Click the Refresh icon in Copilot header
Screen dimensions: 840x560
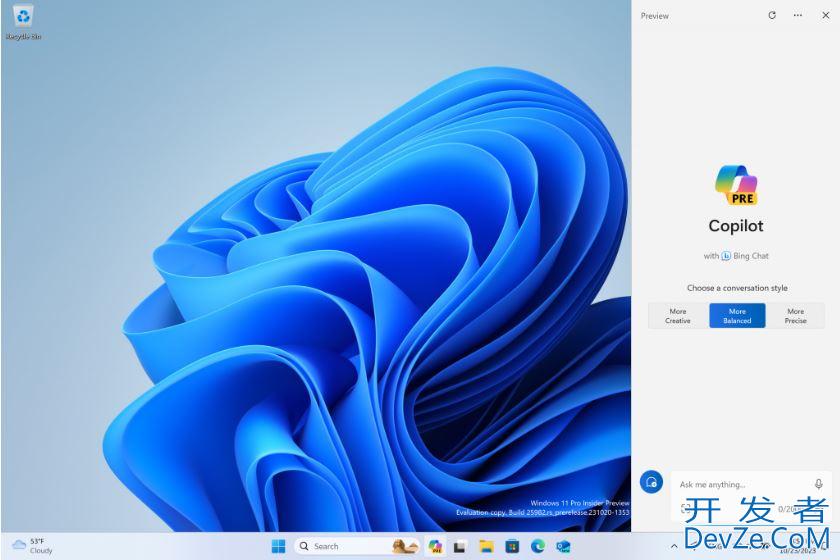pos(771,15)
